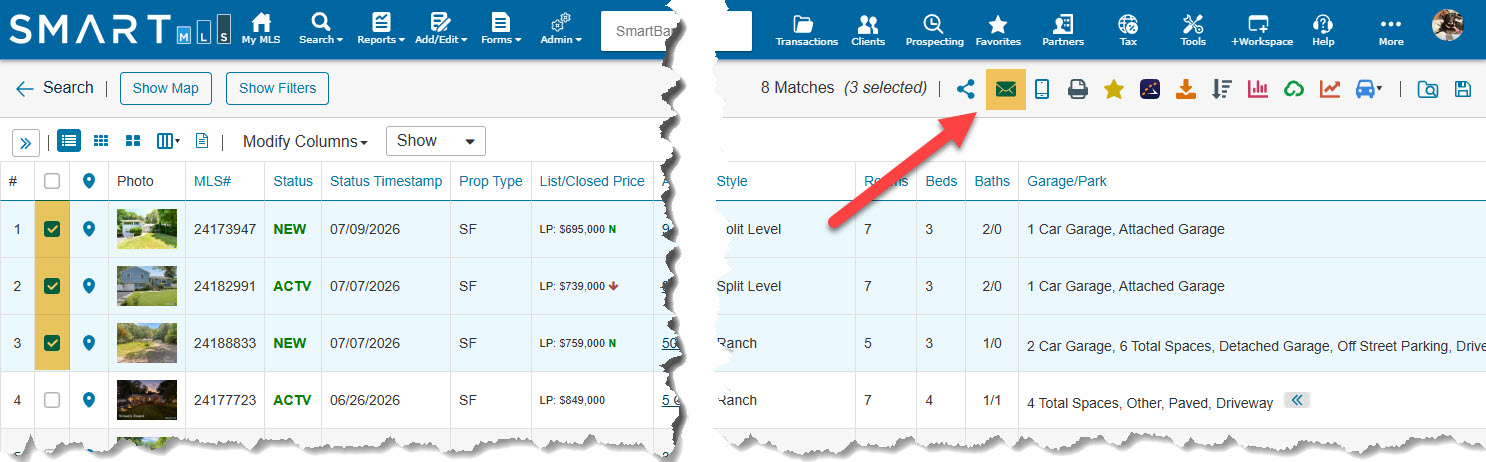Switch to the thumbnail grid view icon
The height and width of the screenshot is (462, 1486).
point(101,141)
